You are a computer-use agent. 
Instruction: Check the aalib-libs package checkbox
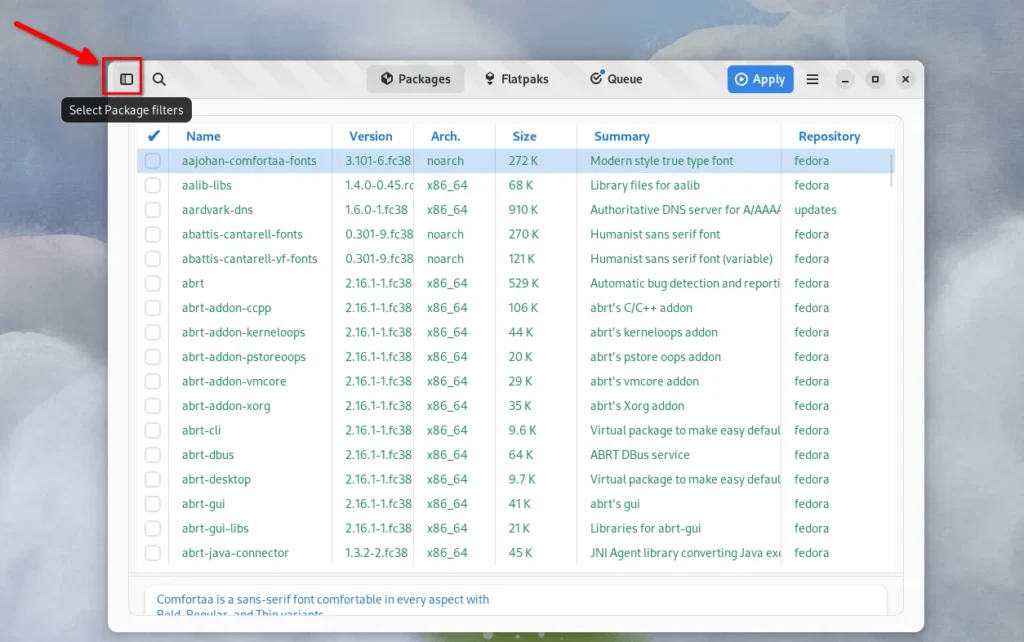pos(153,185)
